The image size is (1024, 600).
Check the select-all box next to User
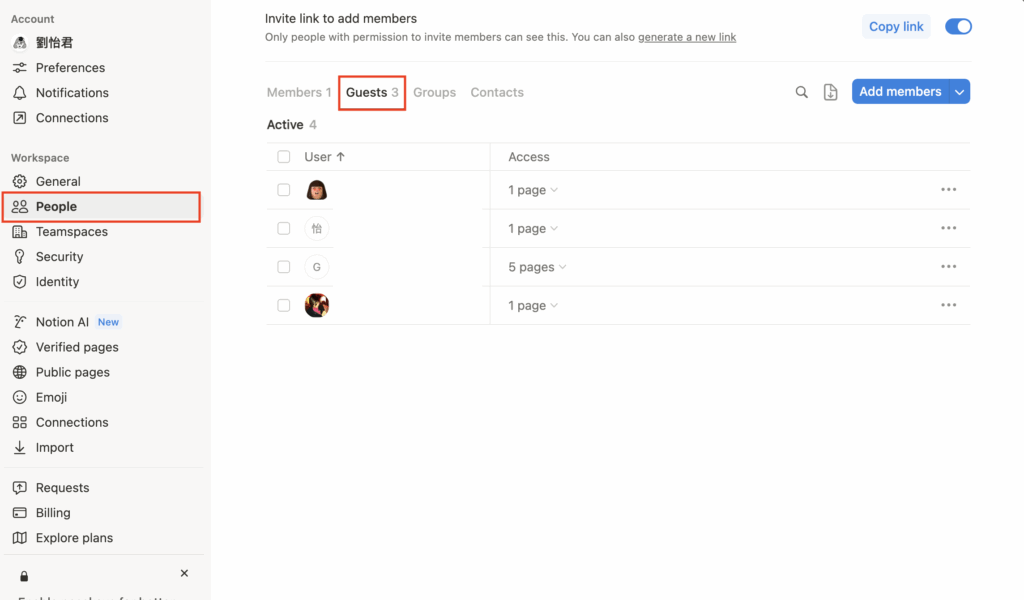click(x=284, y=157)
